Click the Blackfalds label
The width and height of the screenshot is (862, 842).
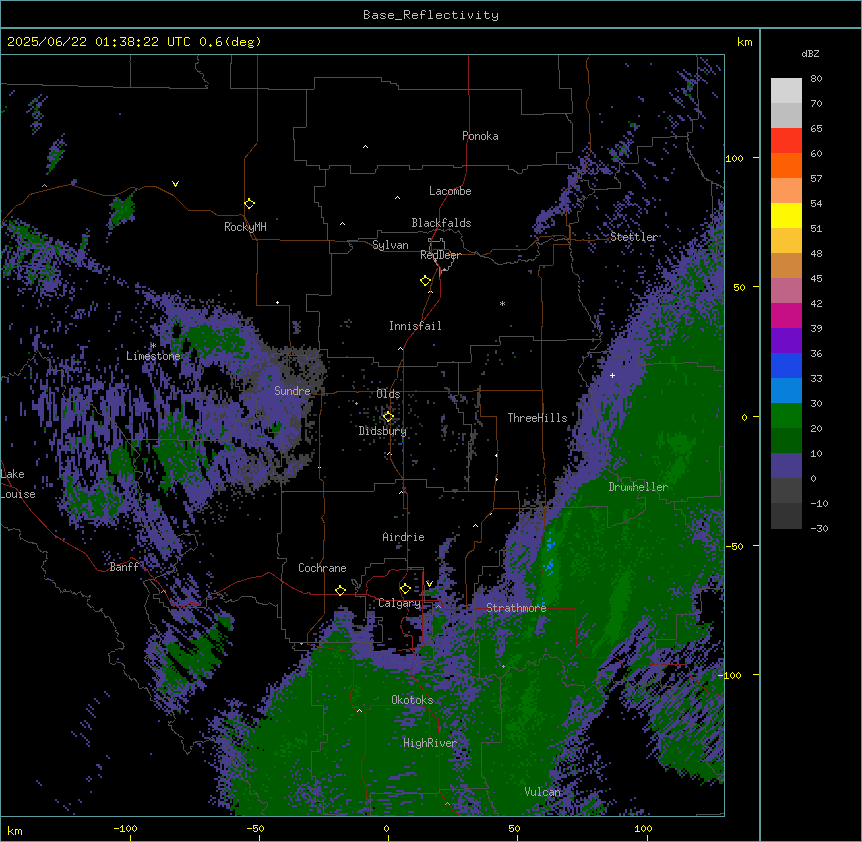441,223
